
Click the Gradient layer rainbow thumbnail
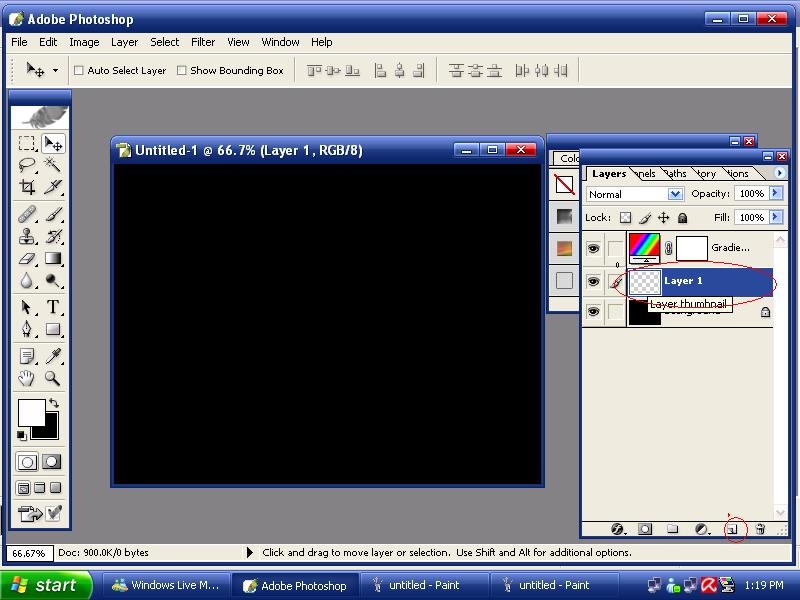(x=644, y=246)
